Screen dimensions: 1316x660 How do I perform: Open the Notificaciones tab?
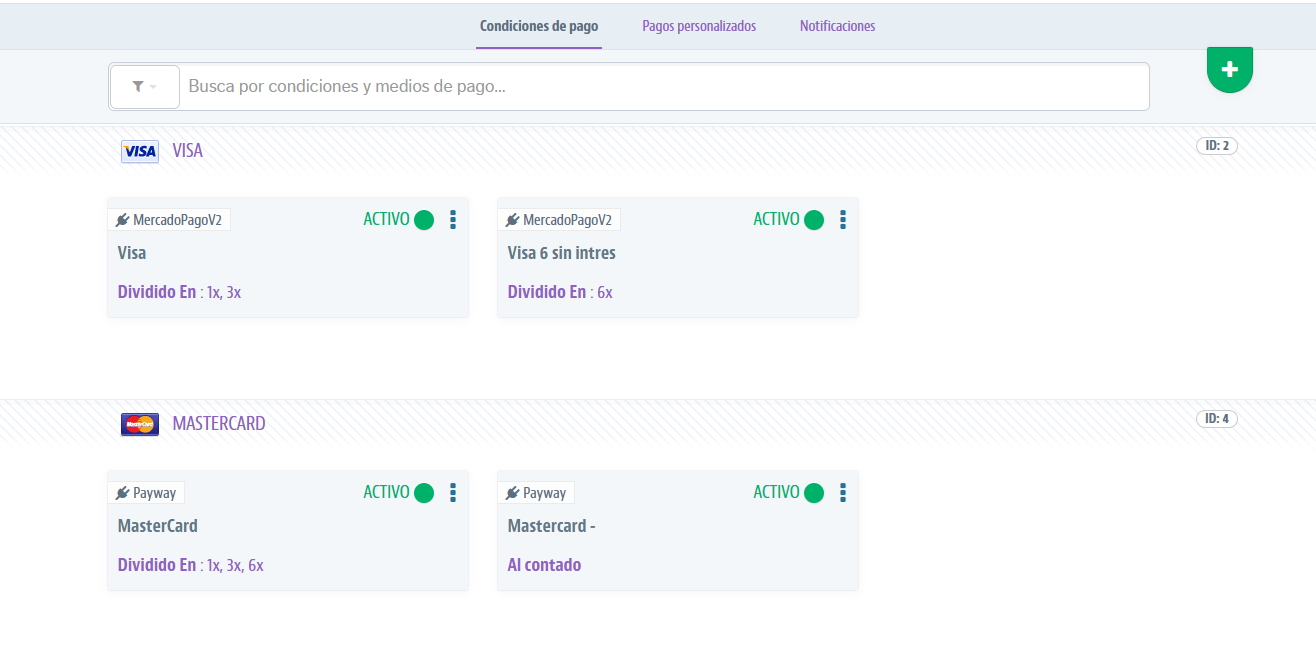[x=837, y=26]
